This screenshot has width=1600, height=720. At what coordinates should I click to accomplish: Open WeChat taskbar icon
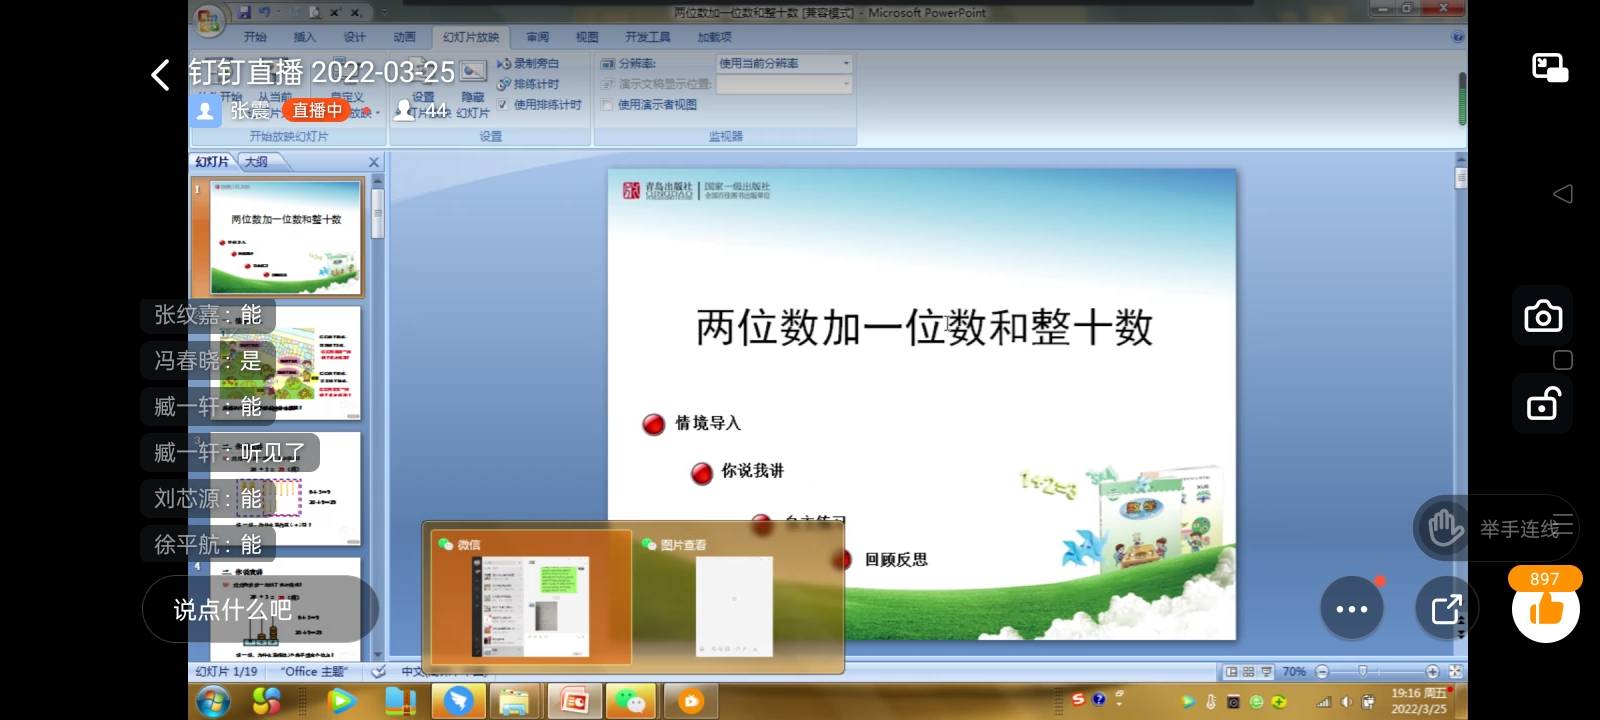click(630, 702)
